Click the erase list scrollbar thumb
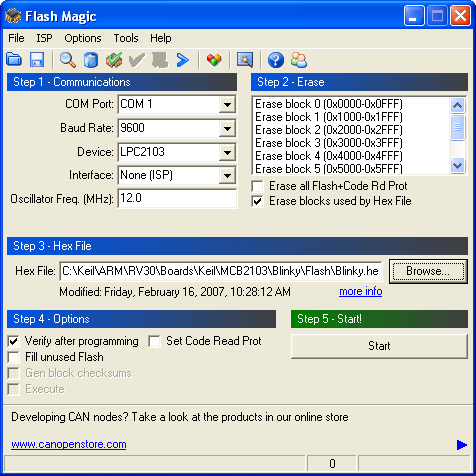The width and height of the screenshot is (476, 476). pyautogui.click(x=457, y=127)
